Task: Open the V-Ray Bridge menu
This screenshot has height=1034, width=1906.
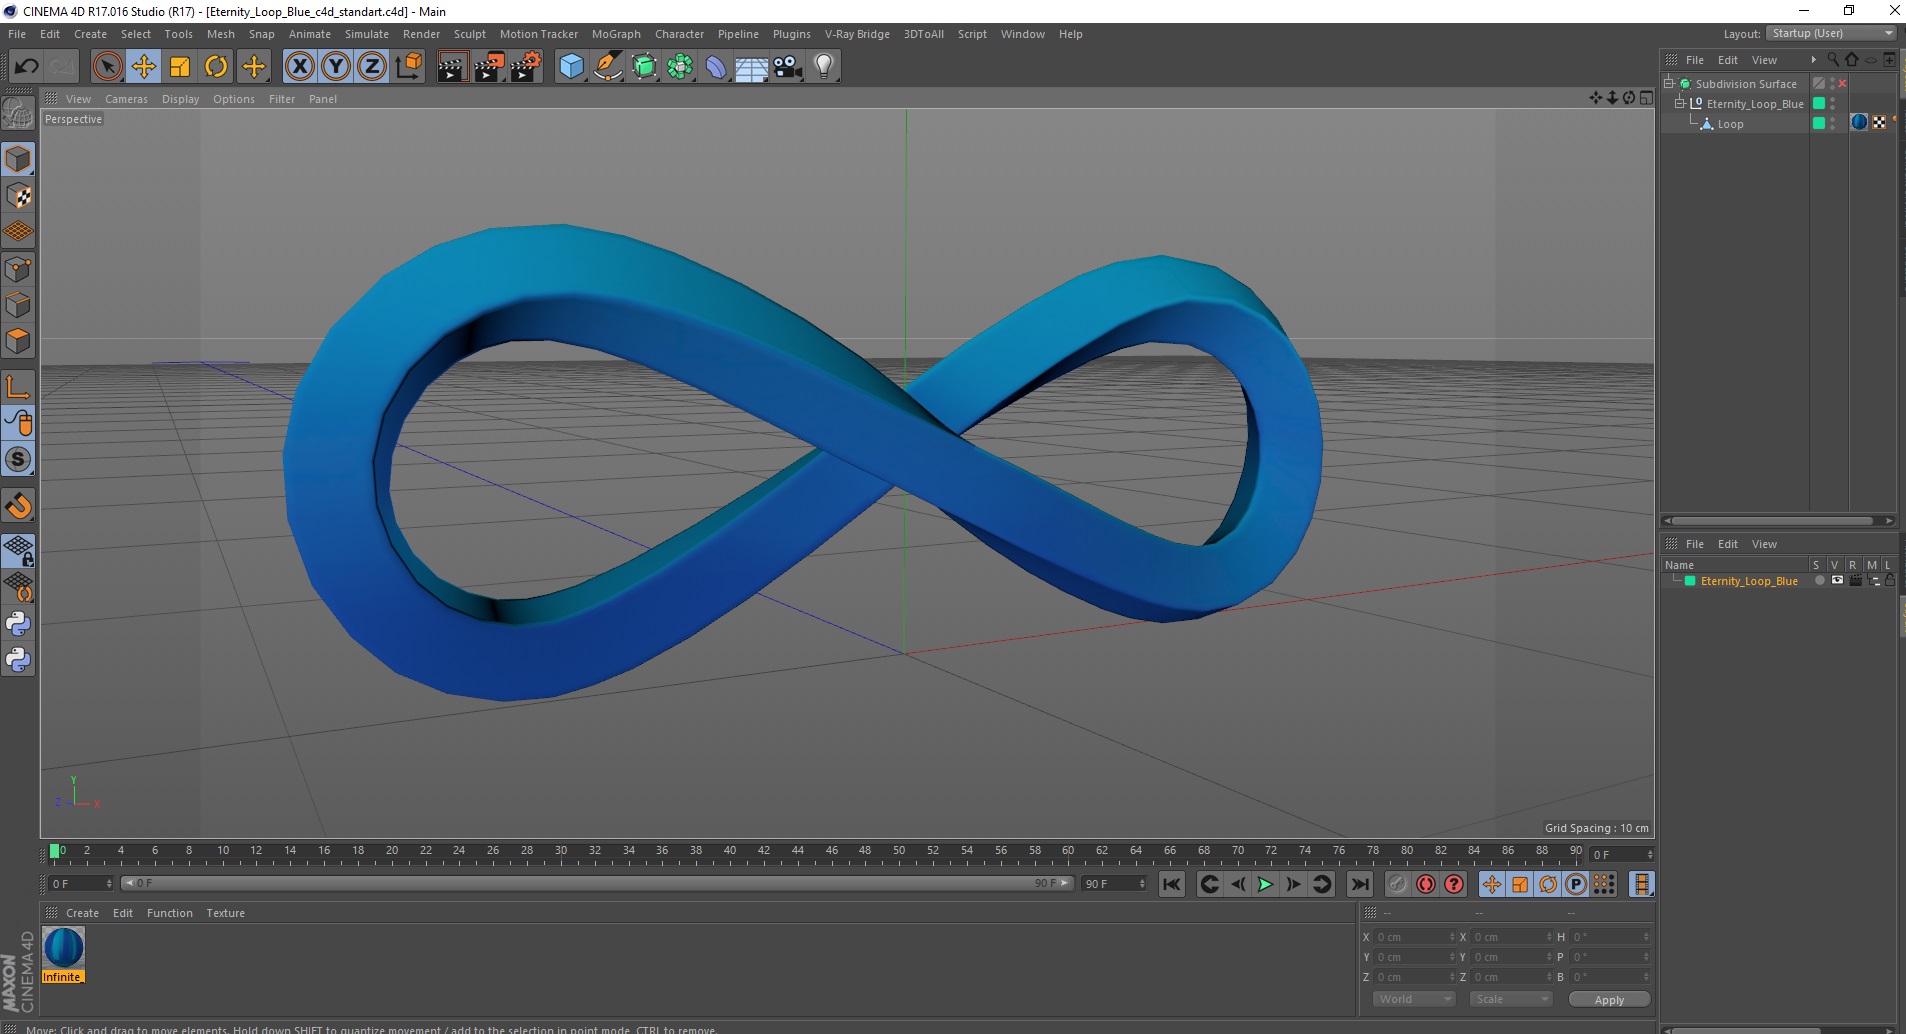Action: [857, 34]
